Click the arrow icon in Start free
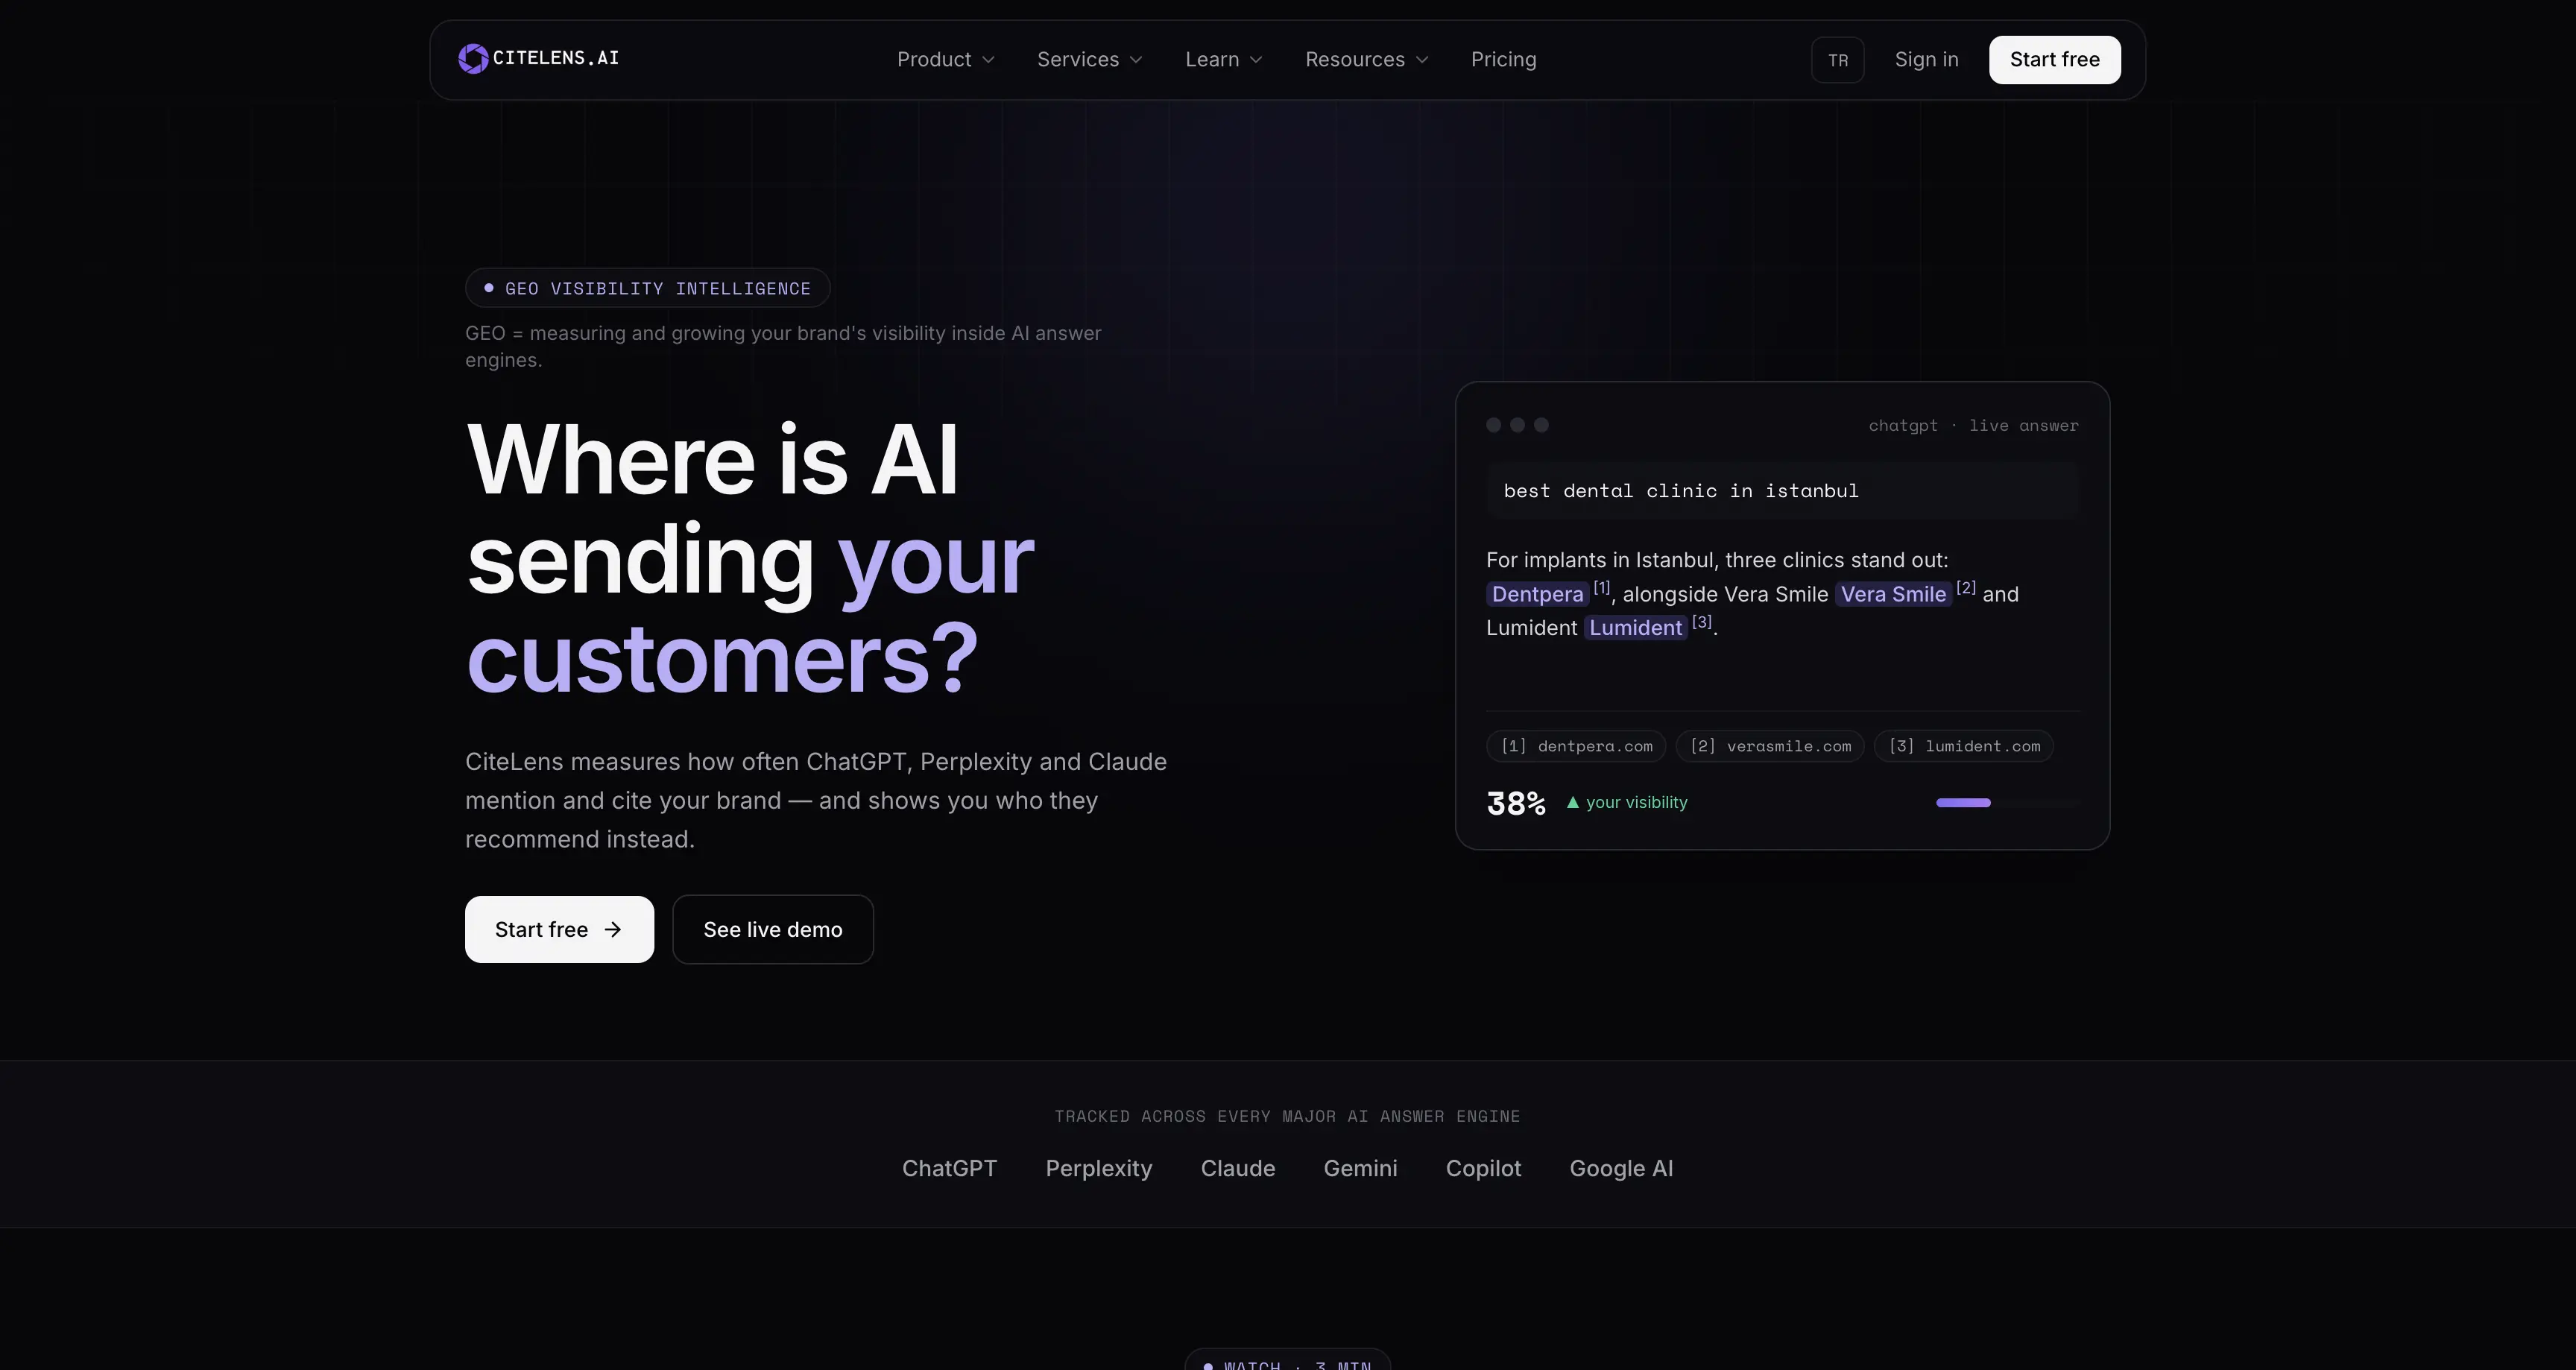Screen dimensions: 2576x1370 click(613, 930)
